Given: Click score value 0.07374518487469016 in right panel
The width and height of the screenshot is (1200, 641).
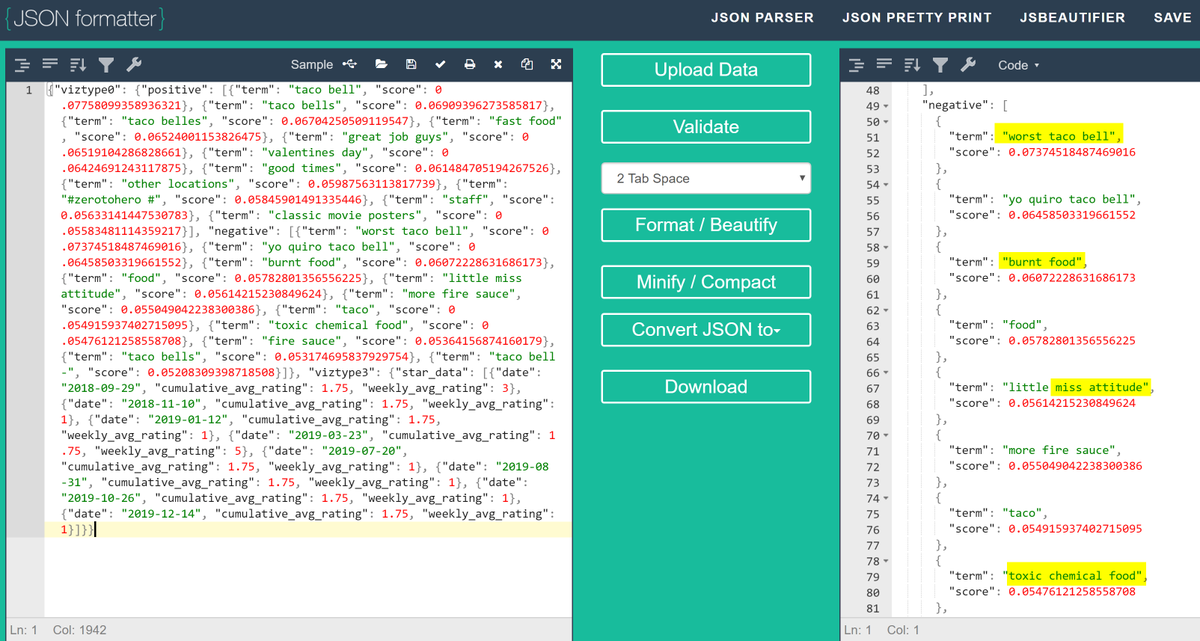Looking at the screenshot, I should point(1070,153).
